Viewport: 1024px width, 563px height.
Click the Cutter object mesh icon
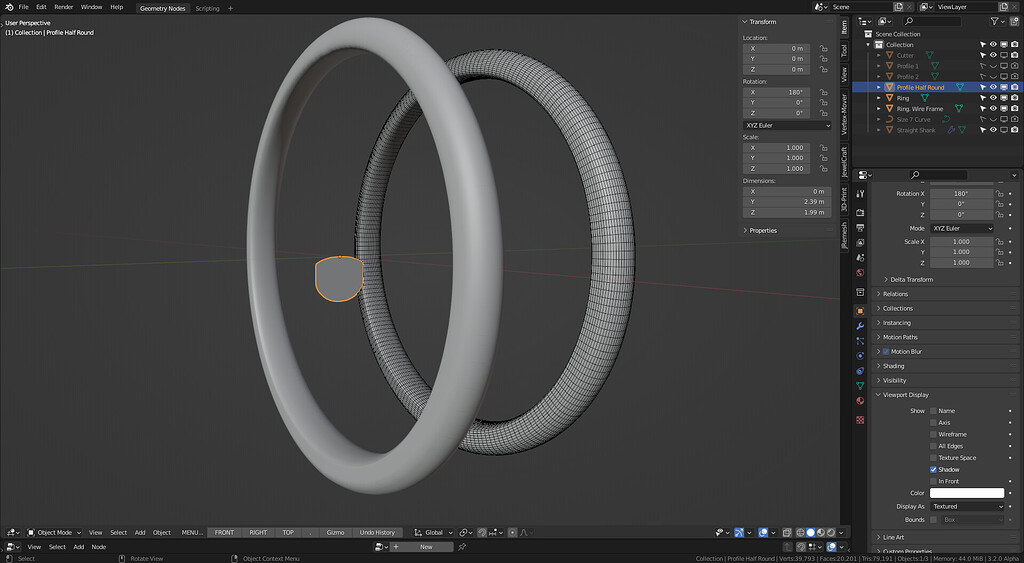pyautogui.click(x=889, y=56)
